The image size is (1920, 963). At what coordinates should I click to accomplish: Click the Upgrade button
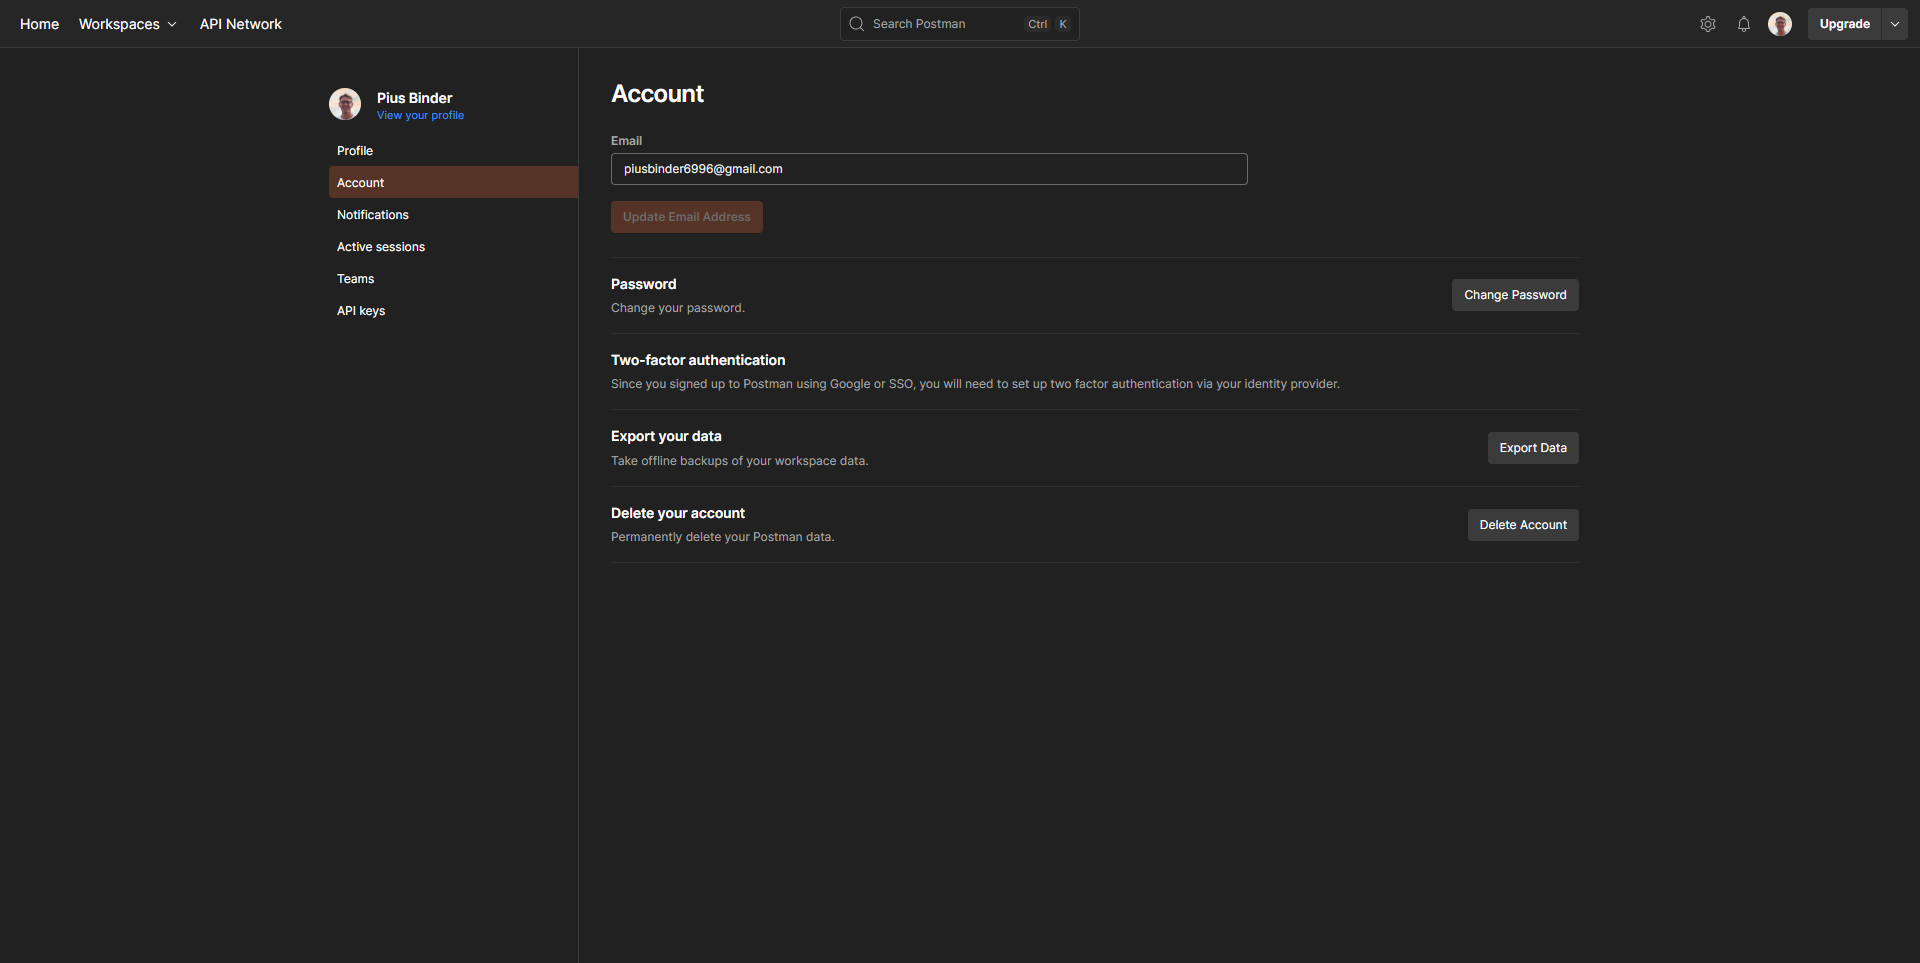[x=1845, y=24]
